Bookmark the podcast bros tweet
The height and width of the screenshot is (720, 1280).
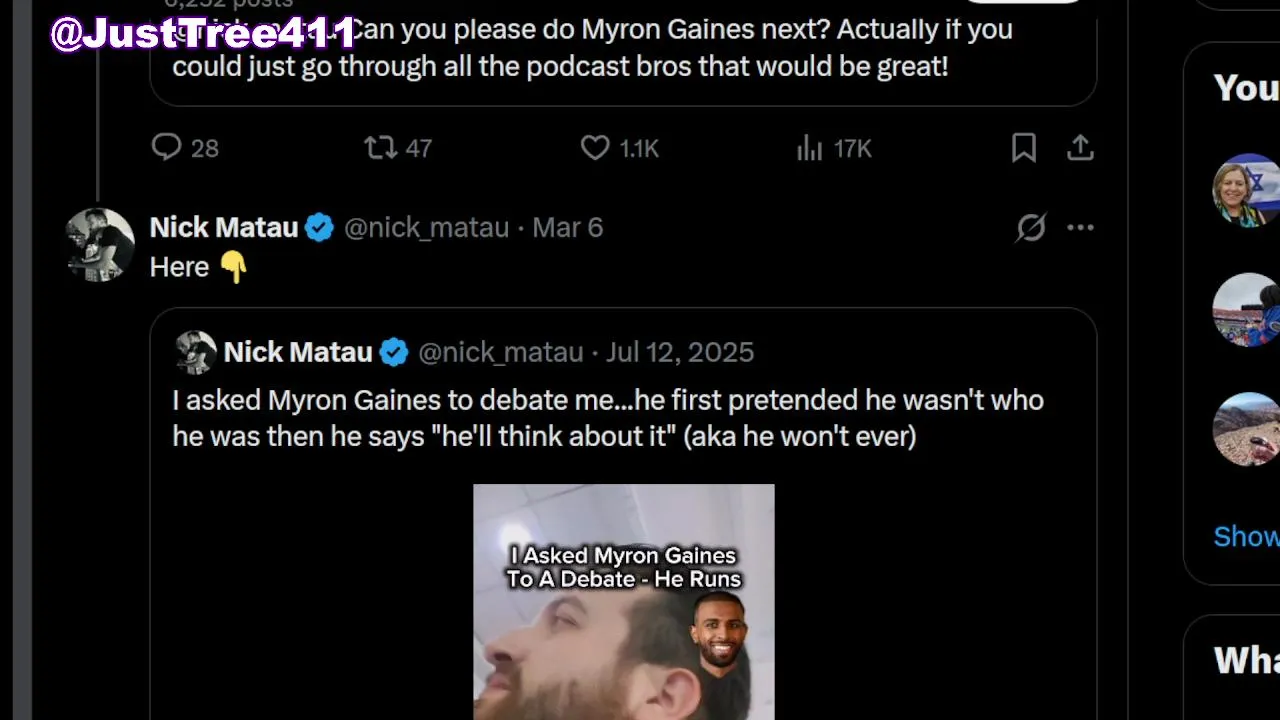point(1024,148)
